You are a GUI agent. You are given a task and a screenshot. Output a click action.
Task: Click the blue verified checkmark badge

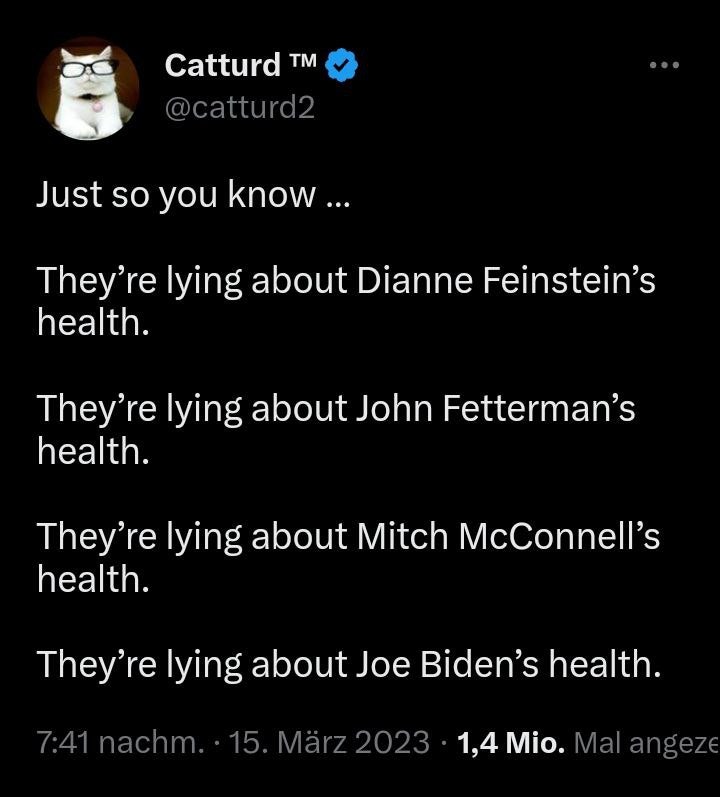pyautogui.click(x=344, y=66)
